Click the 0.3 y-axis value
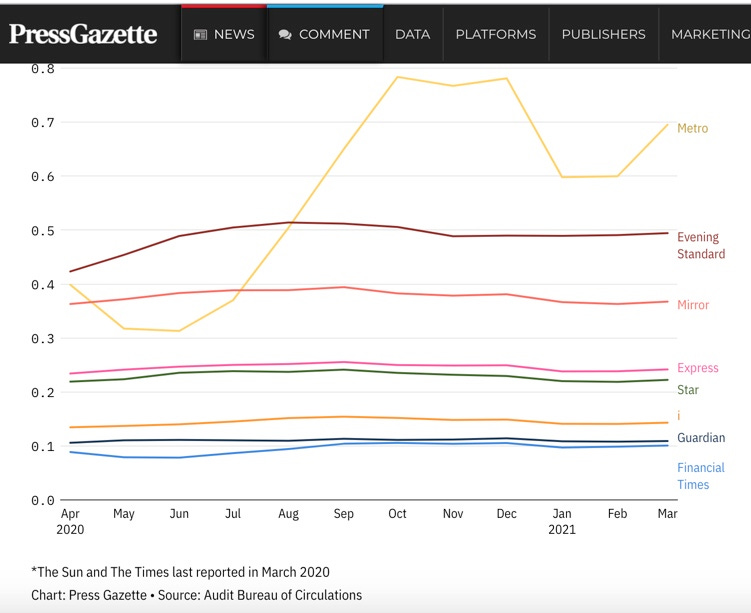Viewport: 751px width, 613px height. coord(43,339)
